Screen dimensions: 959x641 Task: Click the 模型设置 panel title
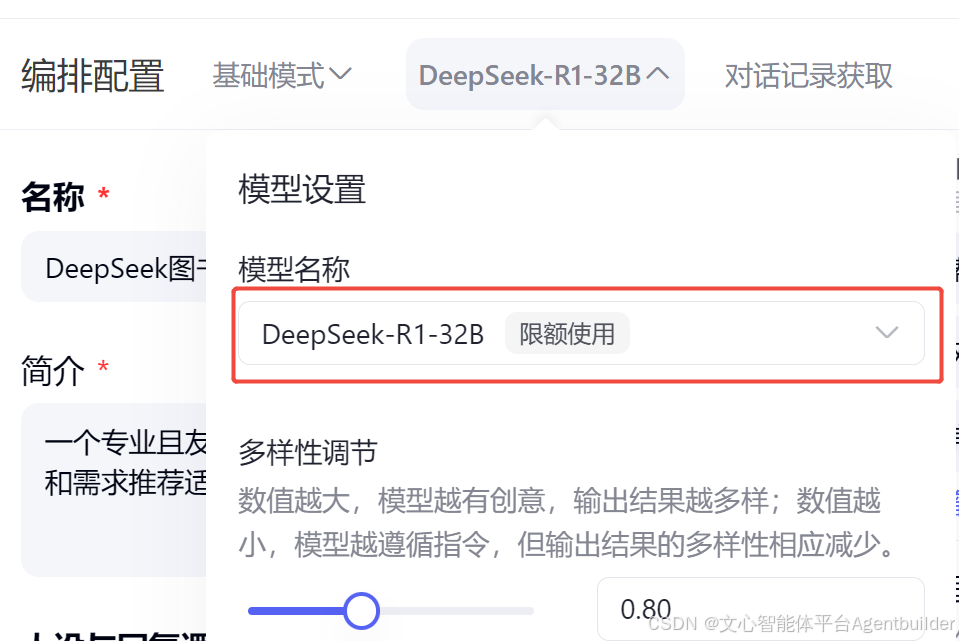point(302,189)
